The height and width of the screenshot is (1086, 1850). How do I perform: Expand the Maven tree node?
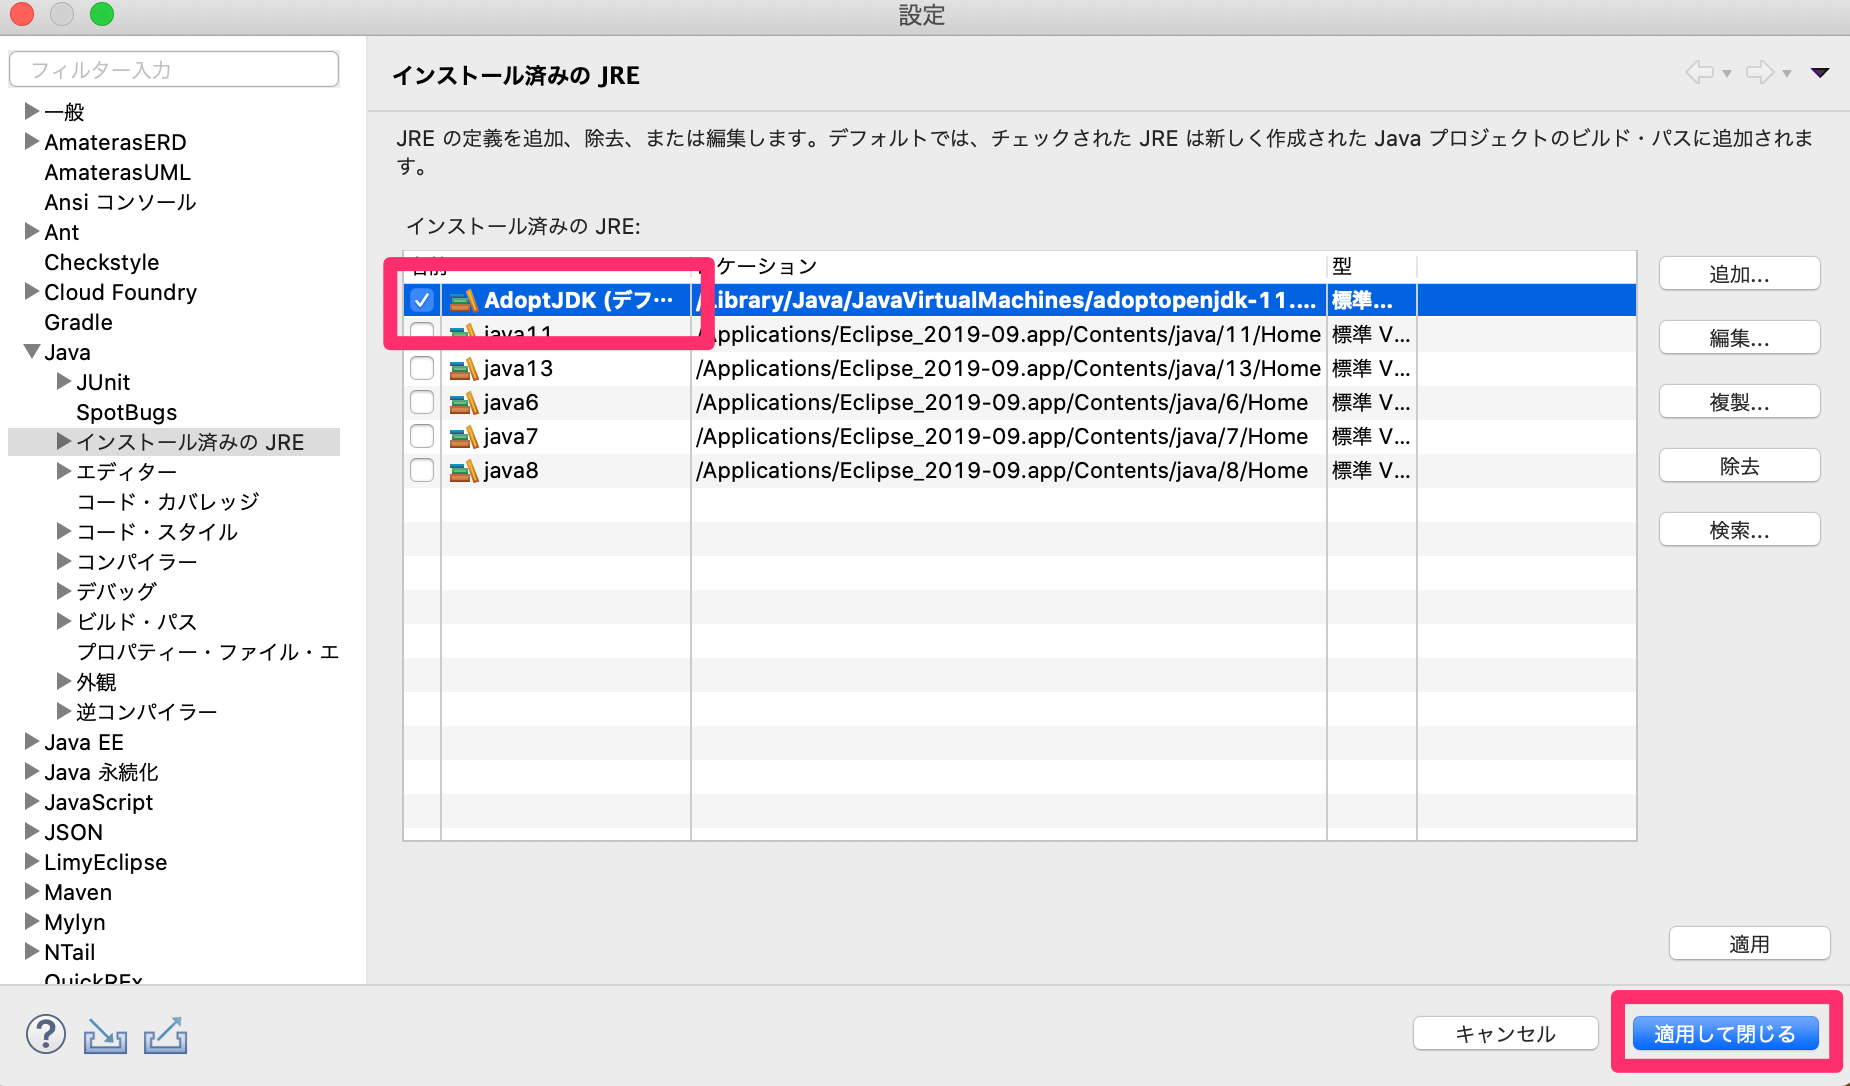[x=32, y=891]
